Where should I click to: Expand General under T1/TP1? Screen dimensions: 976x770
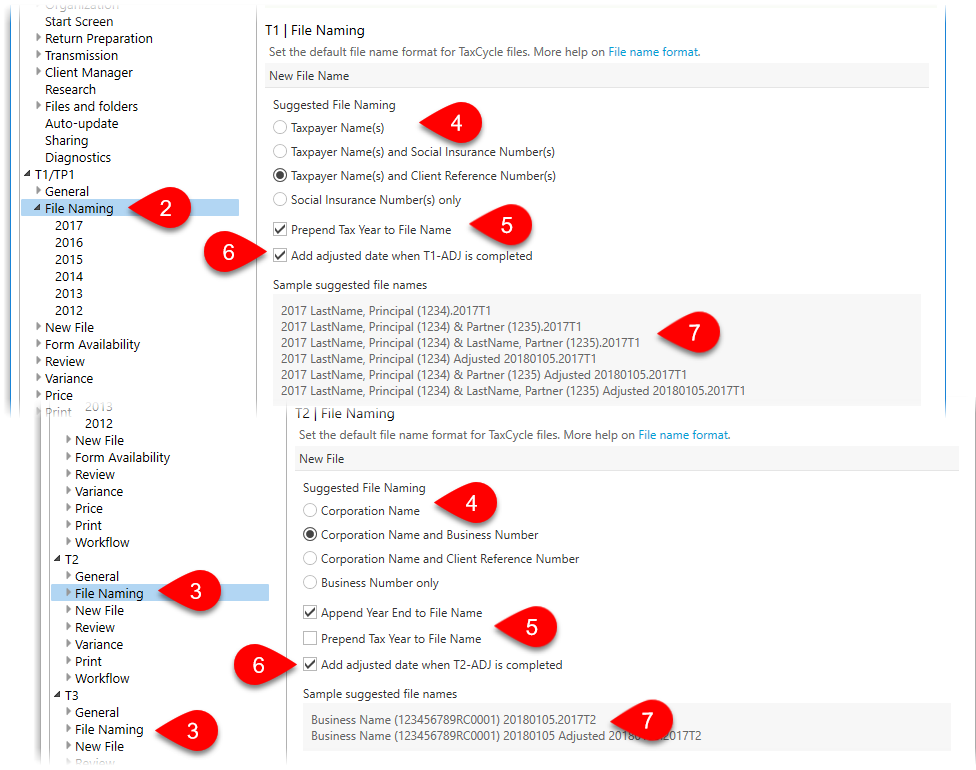pos(39,190)
